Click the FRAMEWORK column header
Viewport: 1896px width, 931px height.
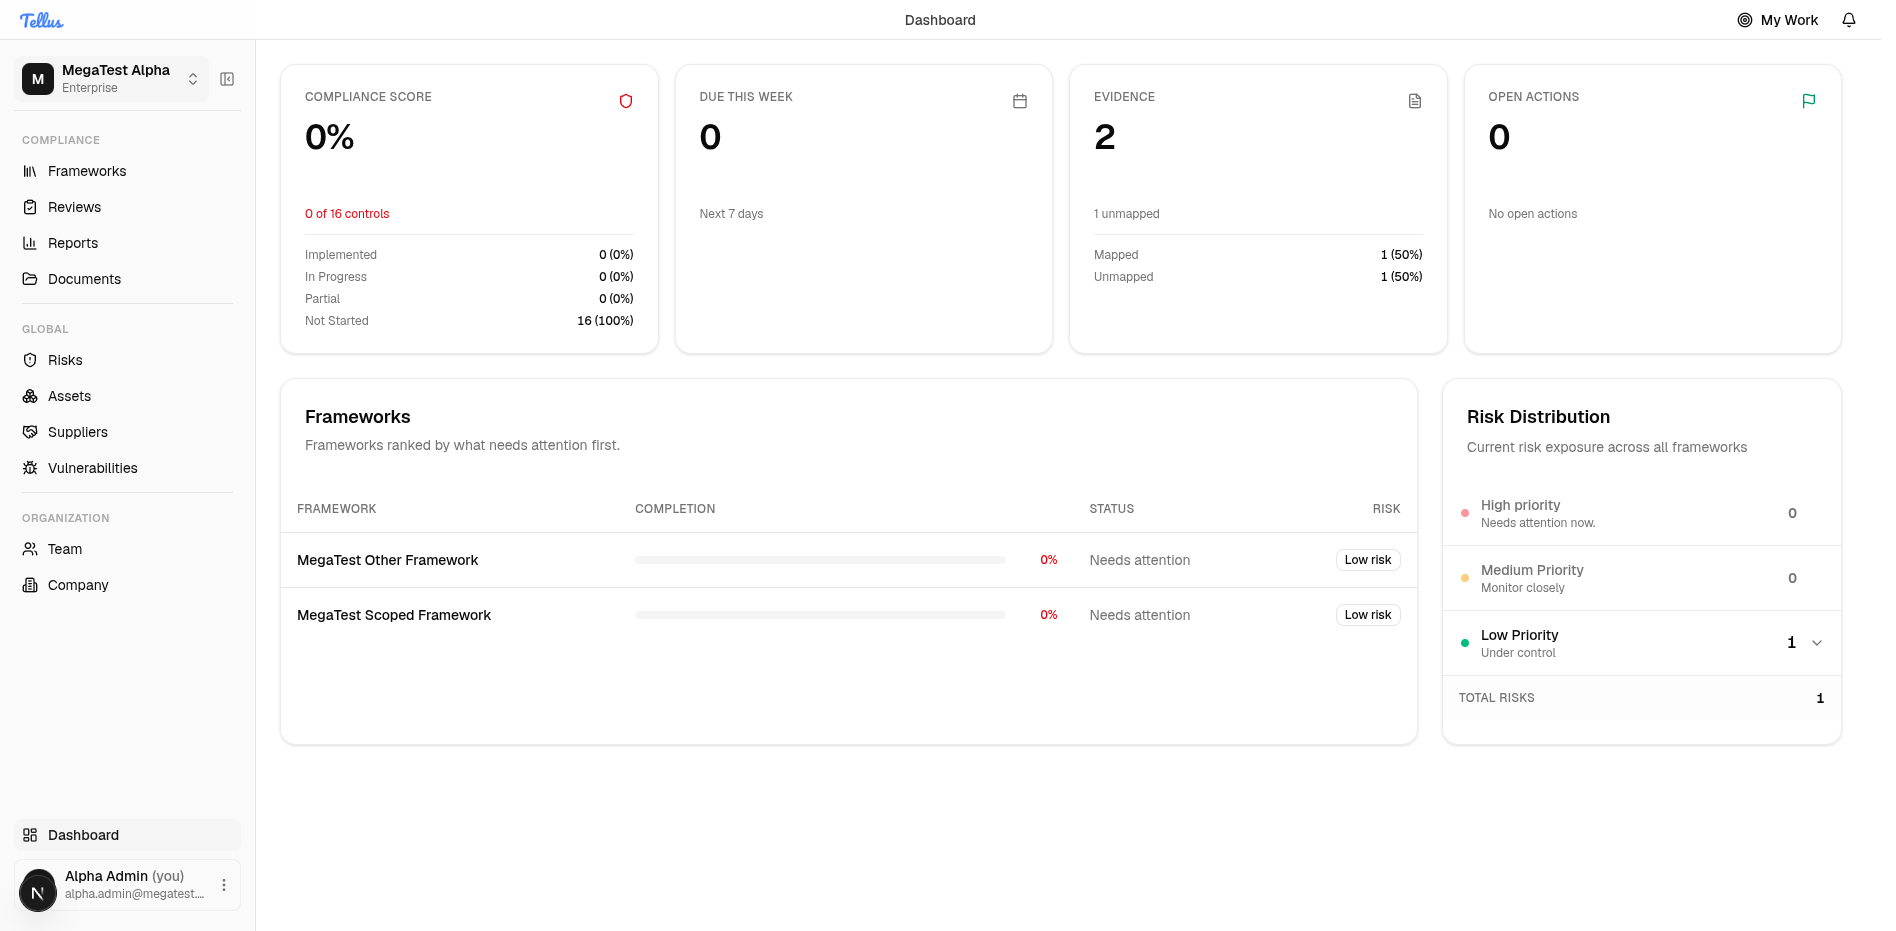[336, 509]
